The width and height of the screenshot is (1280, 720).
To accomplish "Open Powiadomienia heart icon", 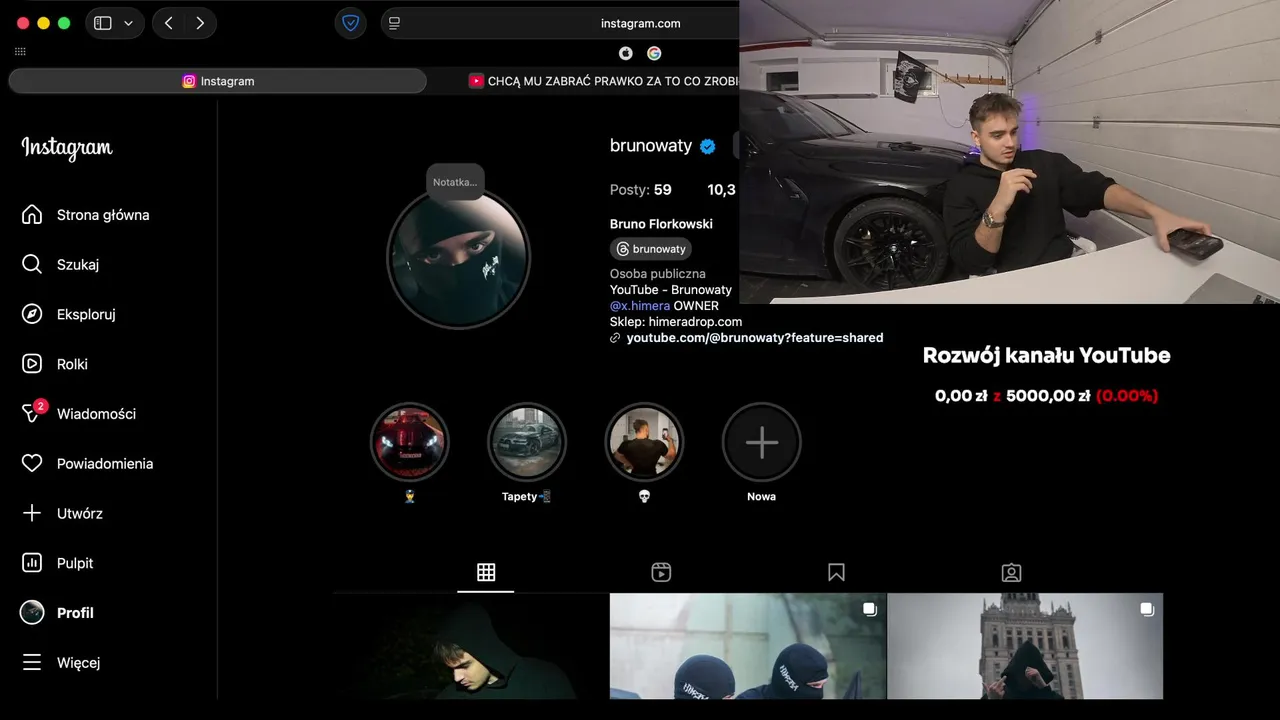I will click(32, 463).
